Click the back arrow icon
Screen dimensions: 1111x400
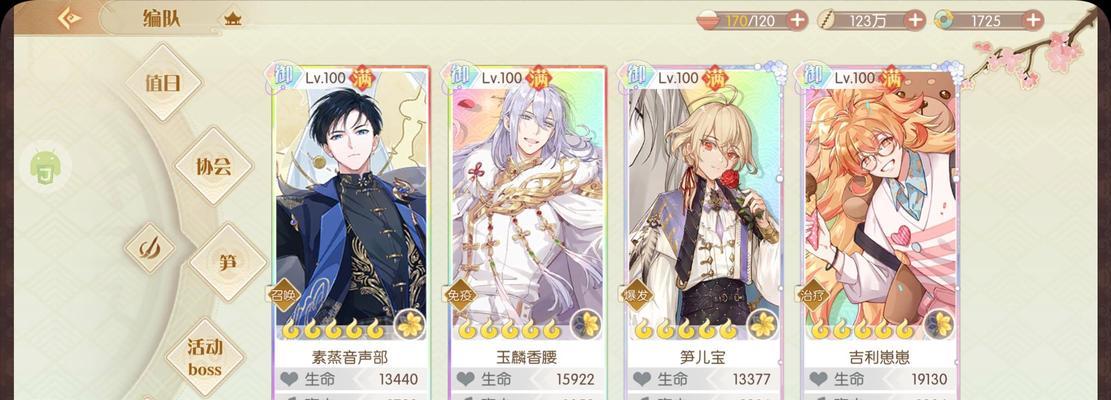[69, 18]
